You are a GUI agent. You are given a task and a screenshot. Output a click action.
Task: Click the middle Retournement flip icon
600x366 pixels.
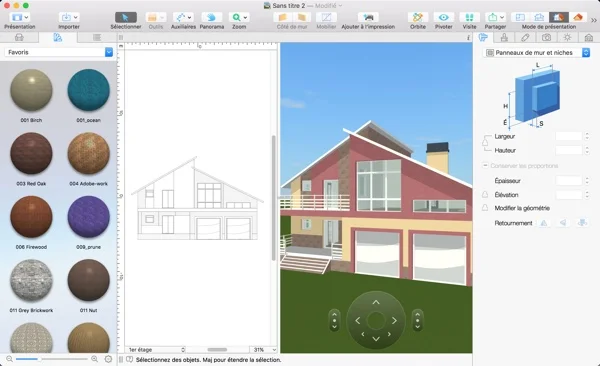(562, 223)
